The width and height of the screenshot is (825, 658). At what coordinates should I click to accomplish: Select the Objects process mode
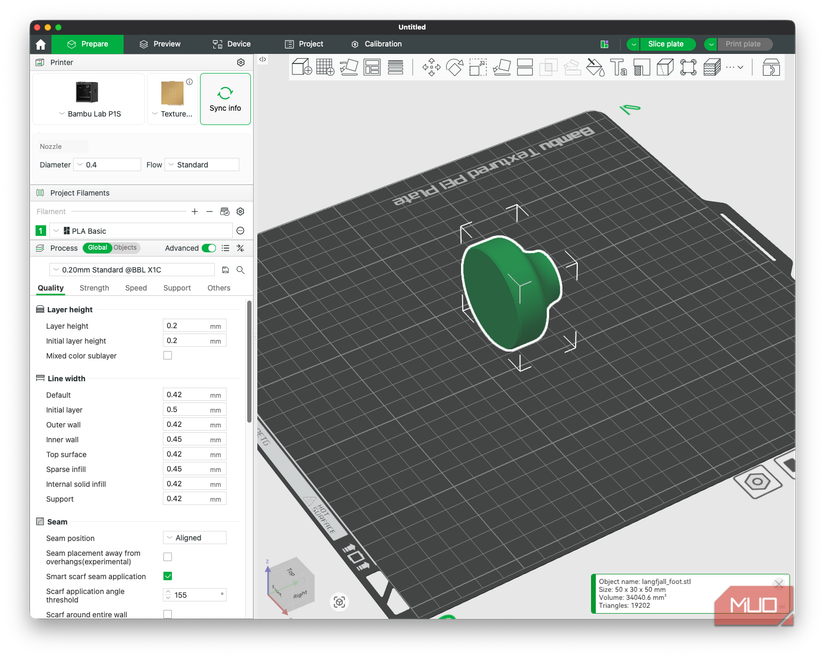[x=125, y=248]
